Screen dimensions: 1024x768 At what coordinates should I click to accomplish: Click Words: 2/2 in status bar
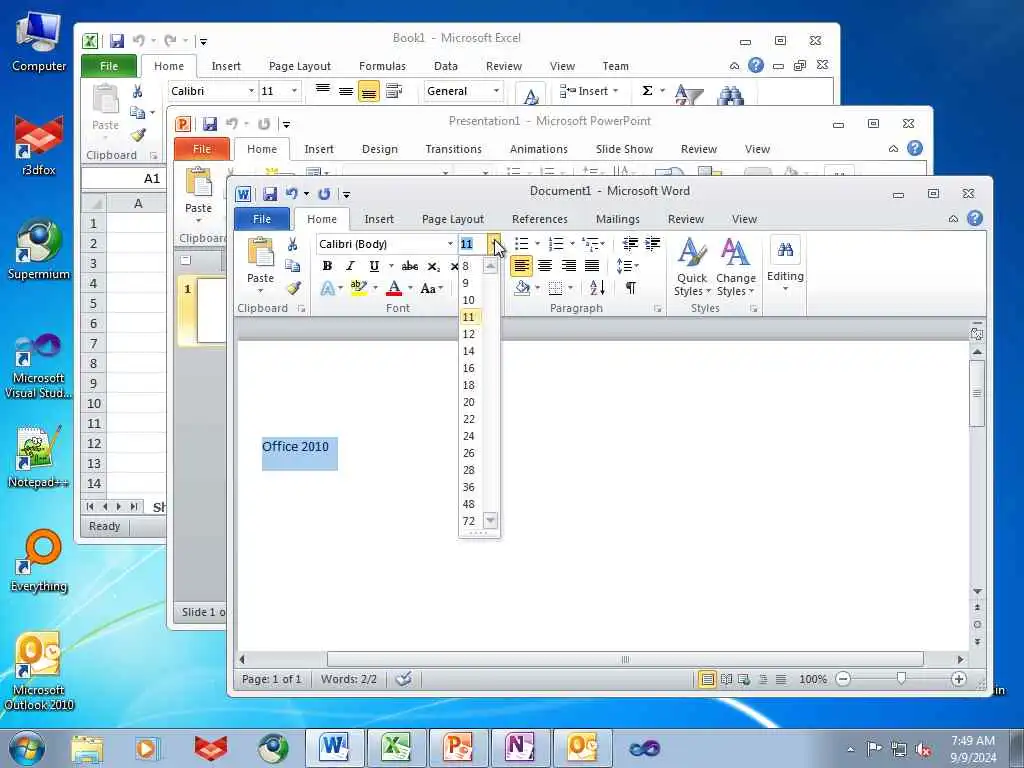349,679
